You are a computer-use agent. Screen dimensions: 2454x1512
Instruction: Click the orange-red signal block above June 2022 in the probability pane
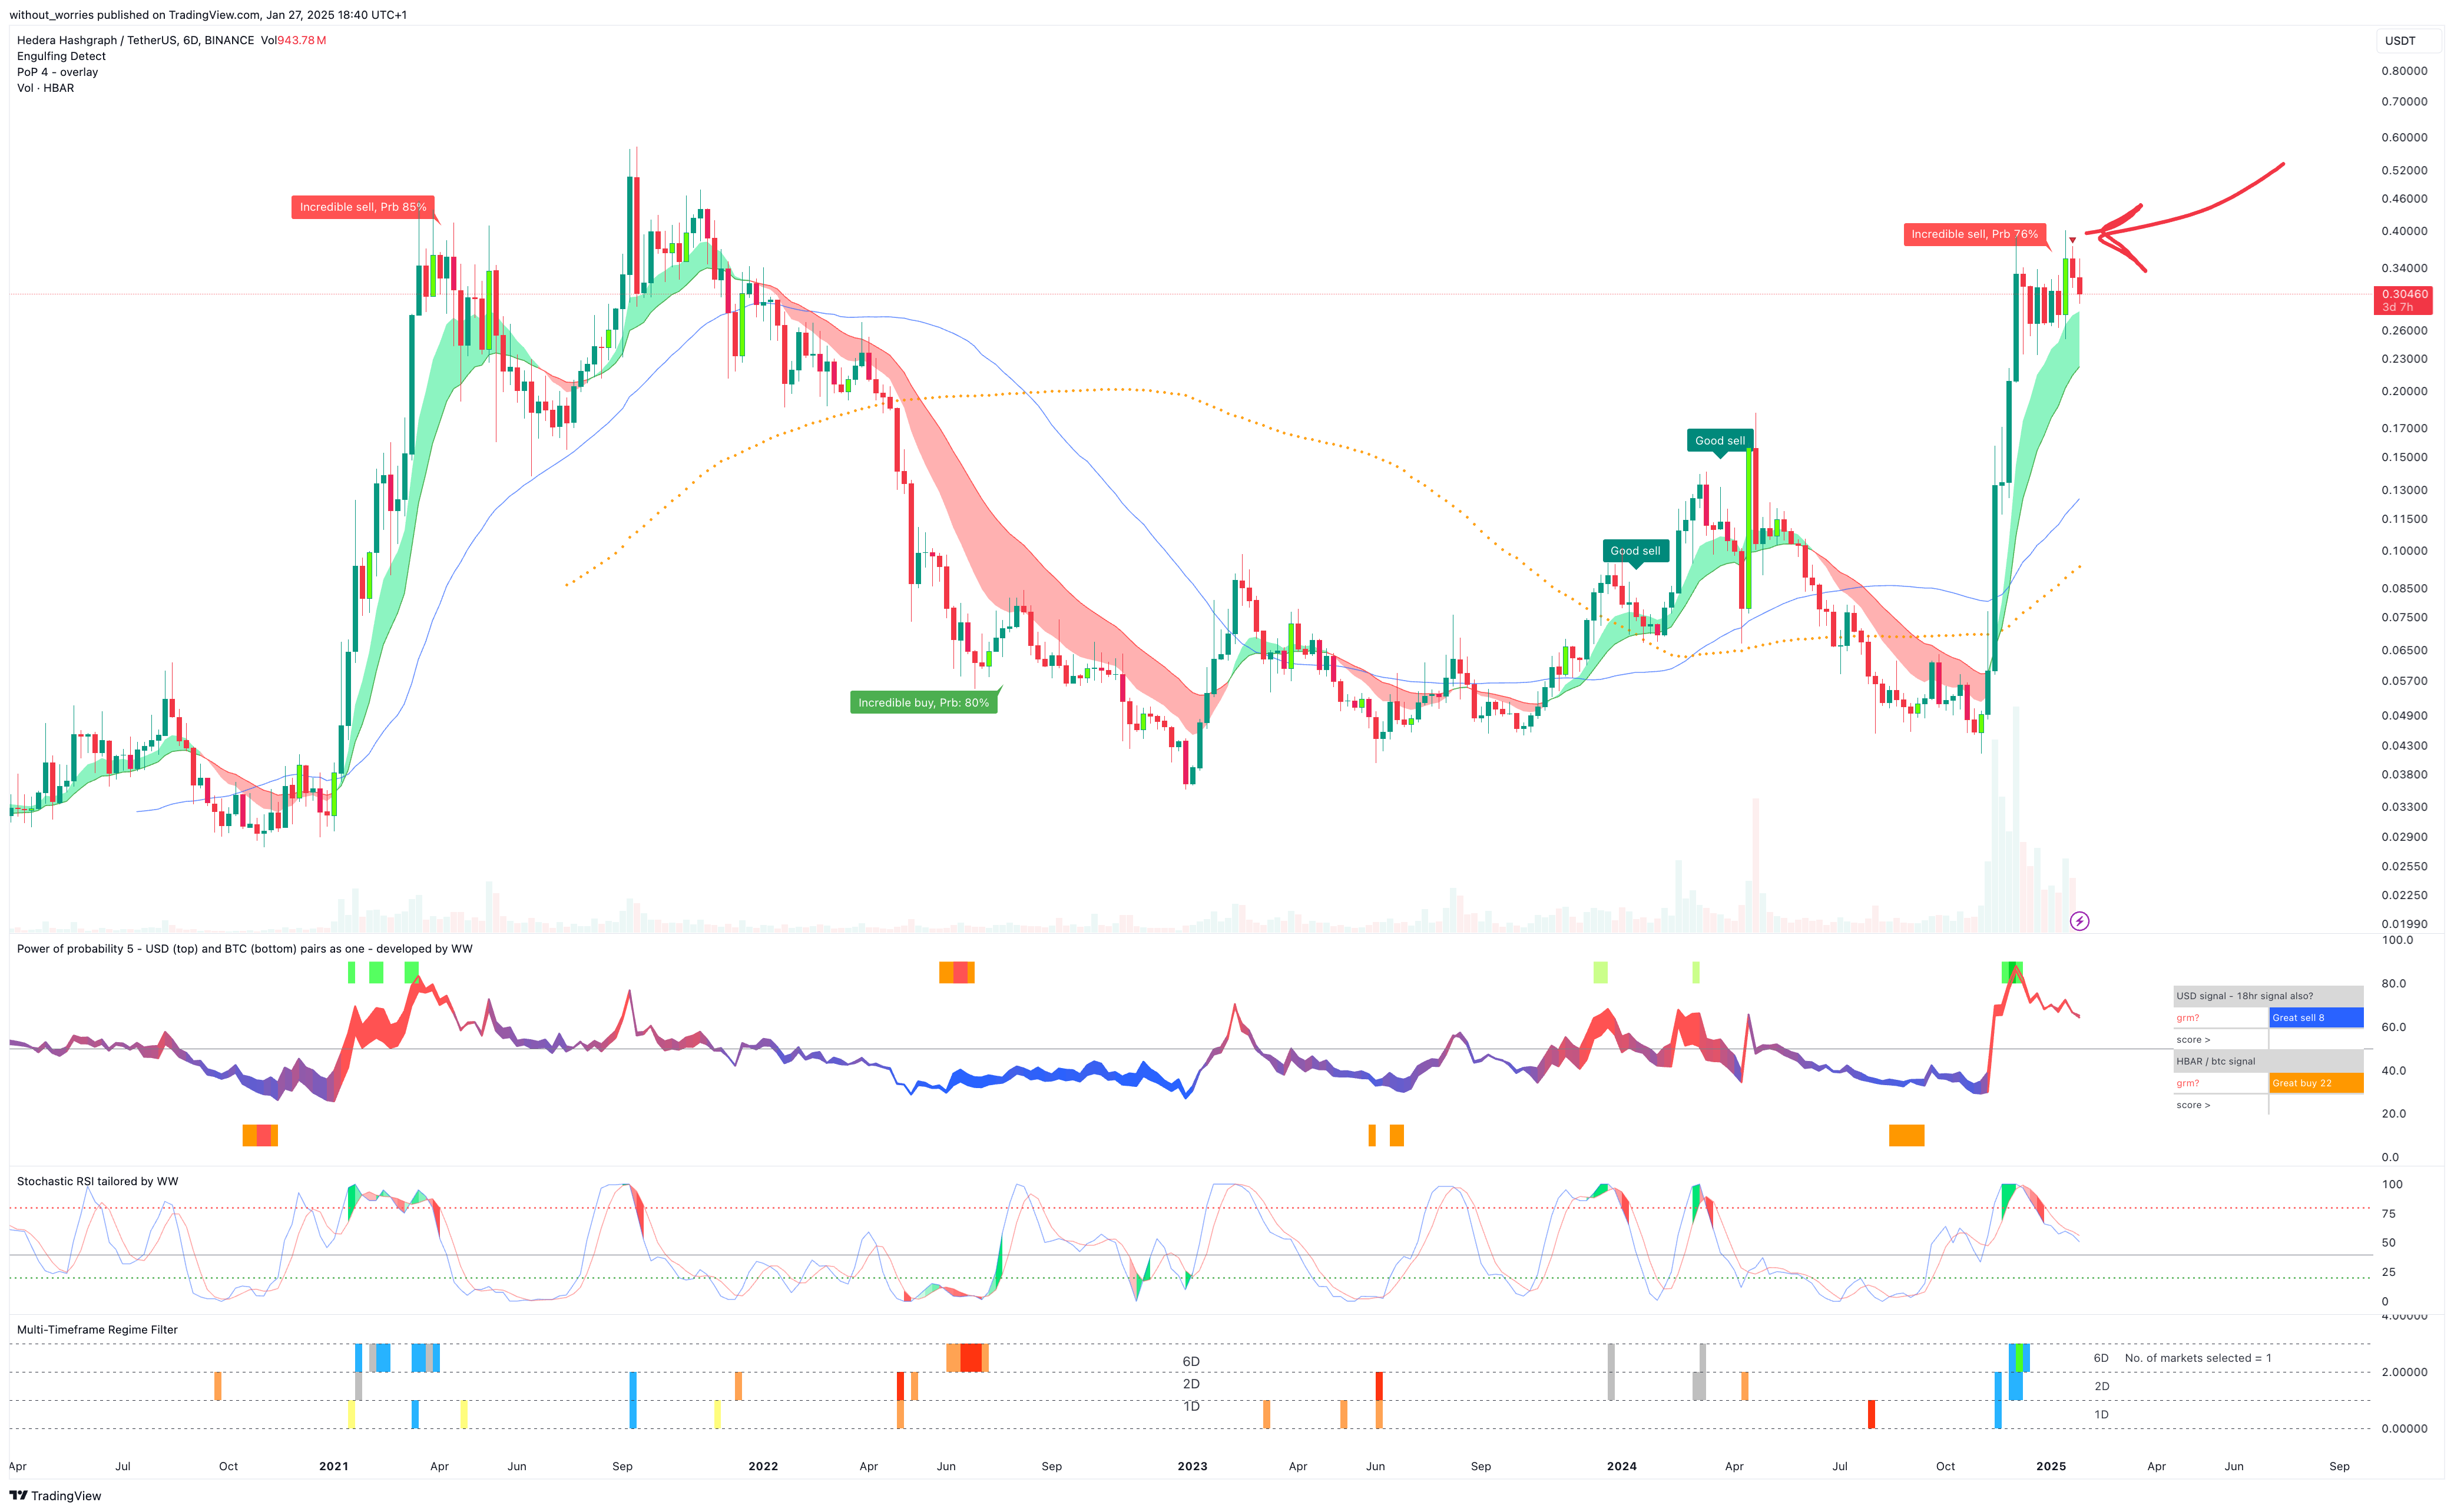(956, 972)
